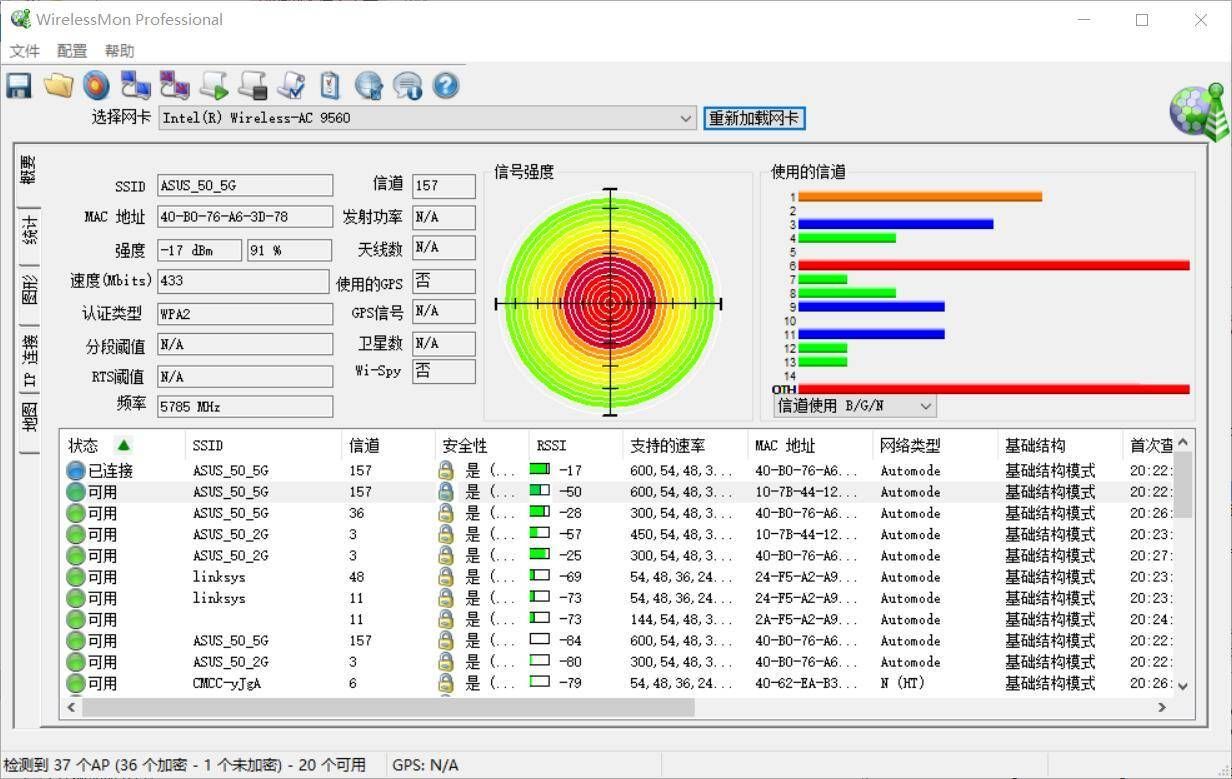Click the orange target toolbar icon
Image resolution: width=1232 pixels, height=779 pixels.
[x=96, y=85]
